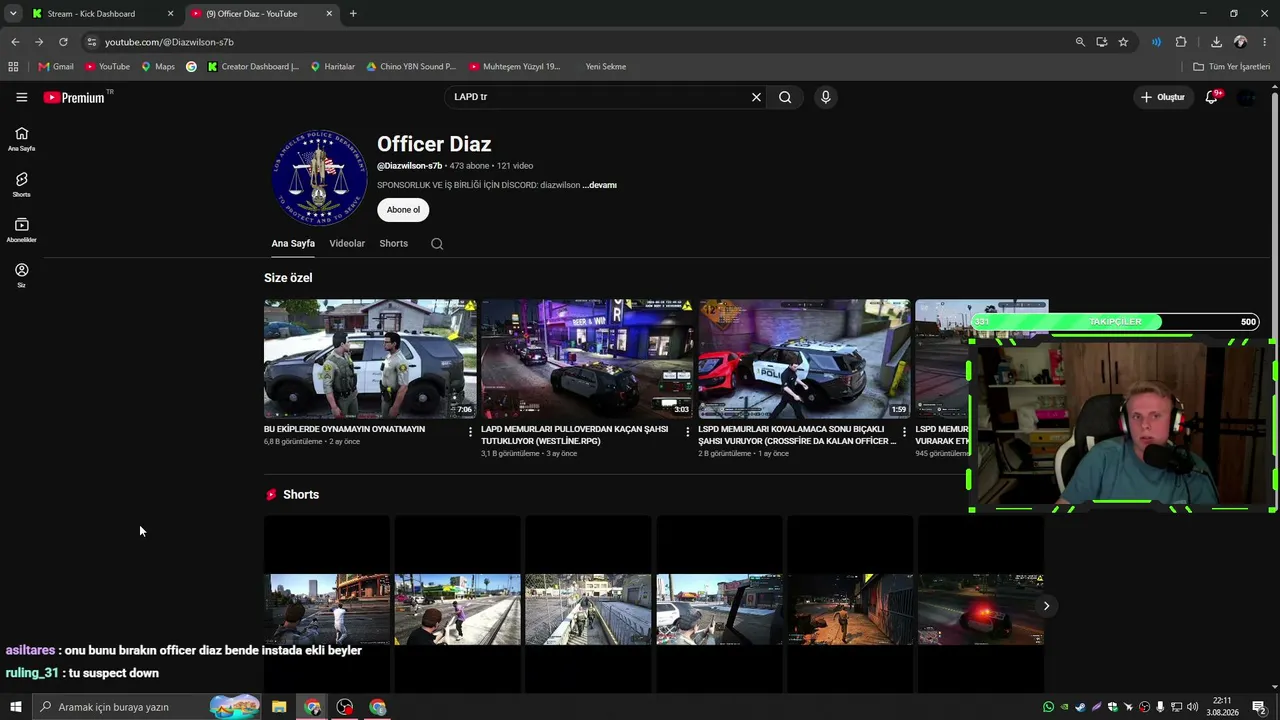Go to YouTube Premium home logo
This screenshot has height=720, width=1280.
(74, 97)
